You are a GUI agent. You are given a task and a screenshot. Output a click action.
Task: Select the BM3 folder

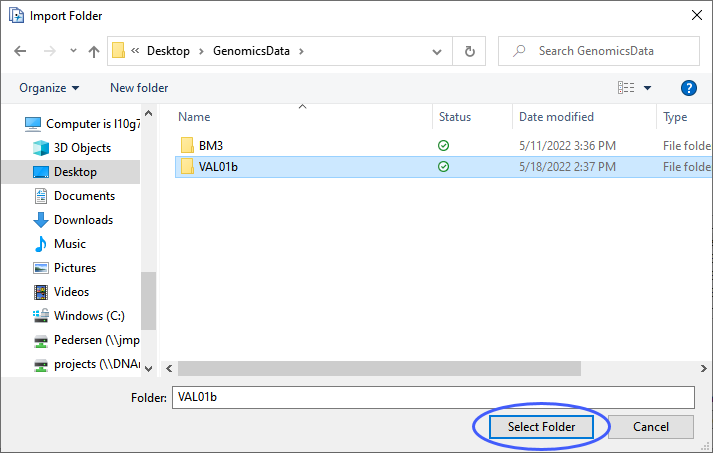[x=211, y=146]
